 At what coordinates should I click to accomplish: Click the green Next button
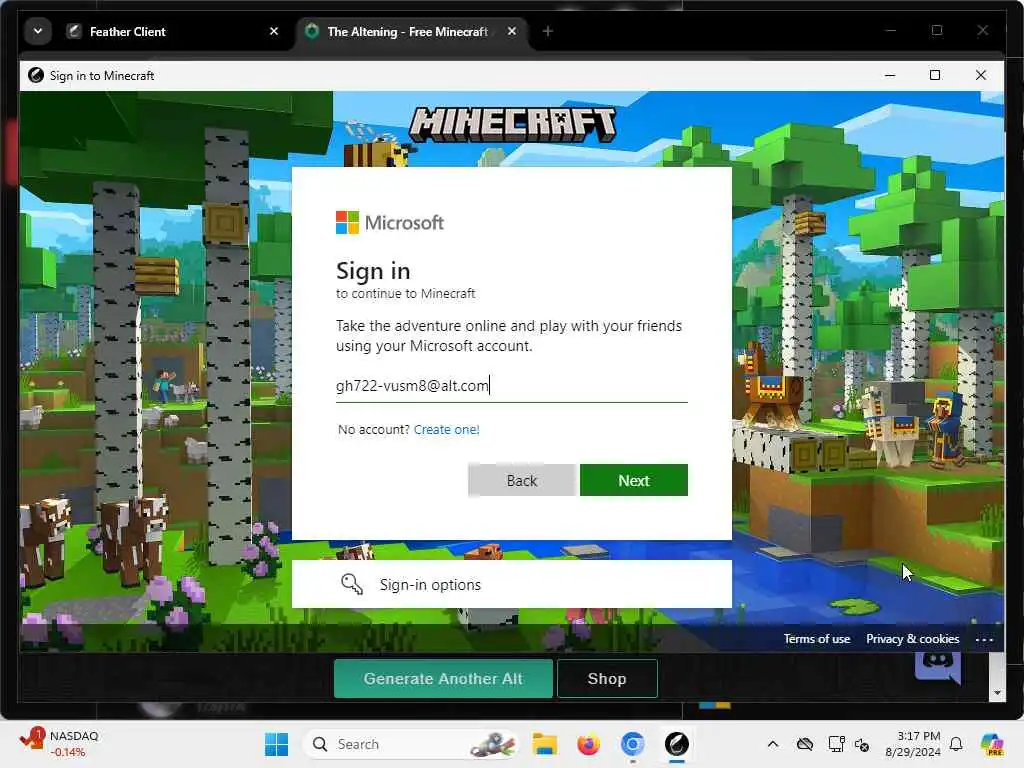pos(633,480)
